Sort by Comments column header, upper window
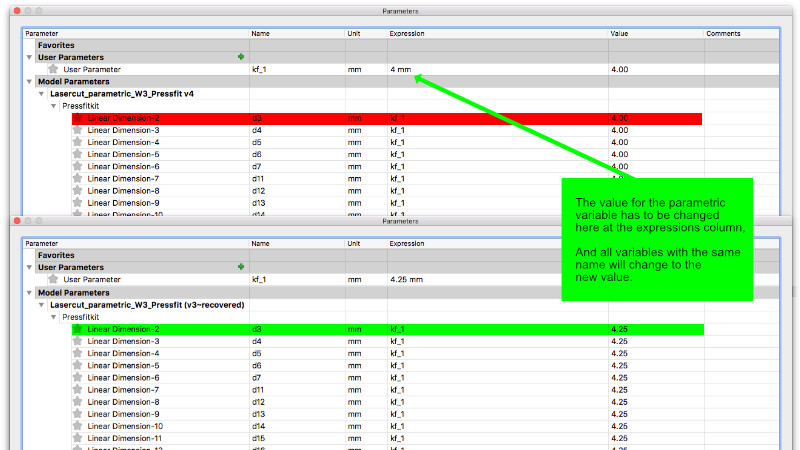The width and height of the screenshot is (800, 450). click(x=723, y=34)
